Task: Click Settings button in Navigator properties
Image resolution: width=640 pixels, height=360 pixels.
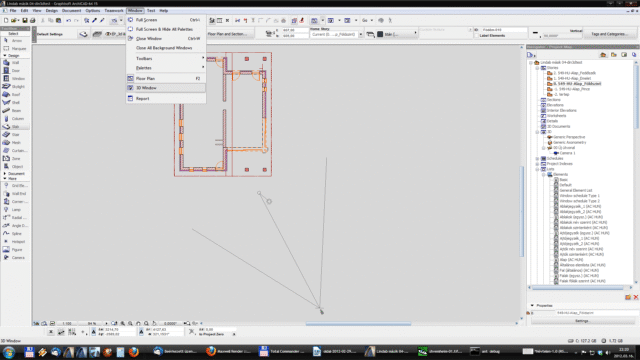Action: [582, 321]
